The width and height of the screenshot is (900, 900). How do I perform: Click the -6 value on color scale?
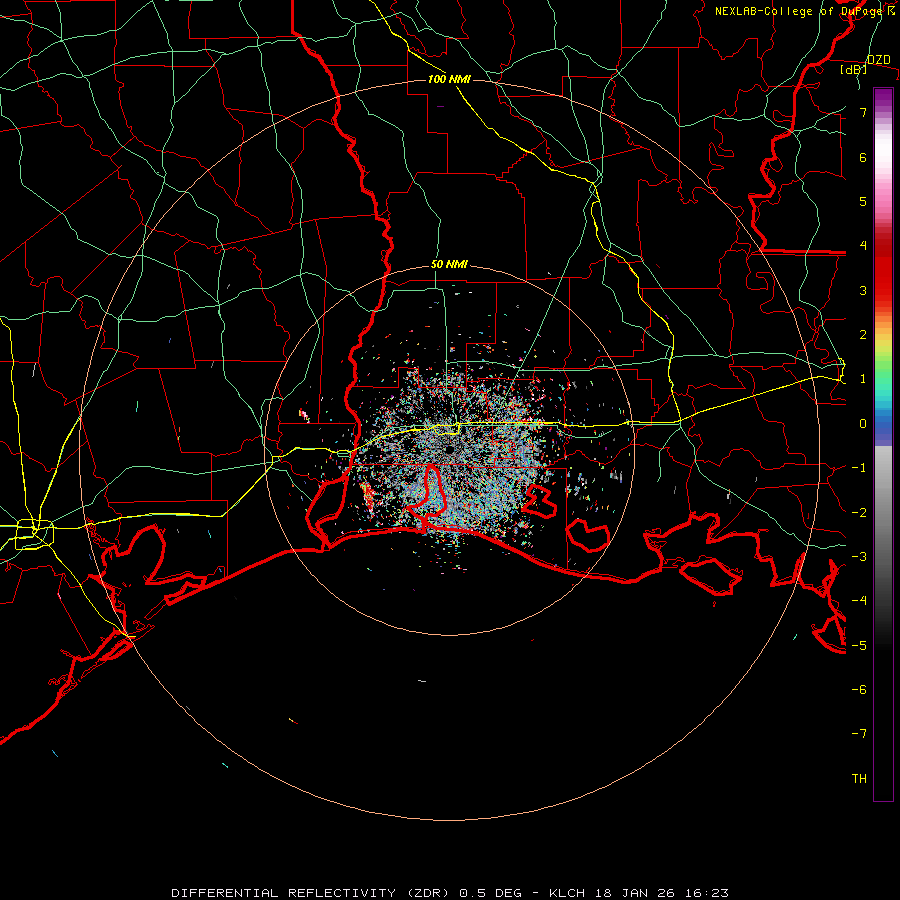click(x=859, y=690)
